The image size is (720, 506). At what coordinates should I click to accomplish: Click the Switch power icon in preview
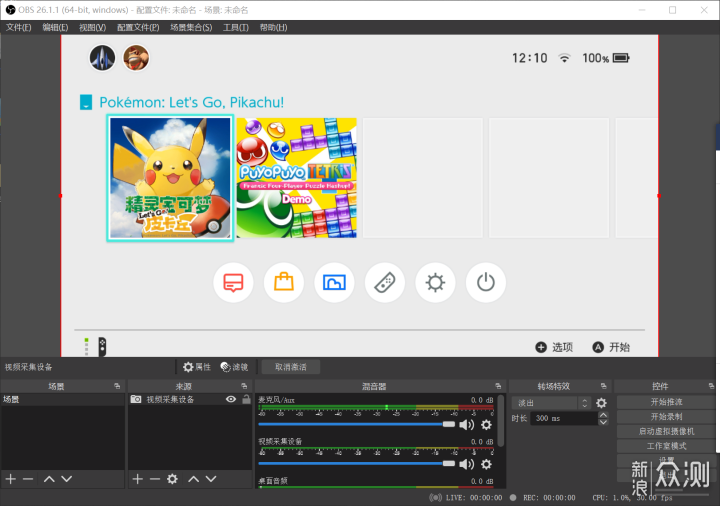coord(486,282)
